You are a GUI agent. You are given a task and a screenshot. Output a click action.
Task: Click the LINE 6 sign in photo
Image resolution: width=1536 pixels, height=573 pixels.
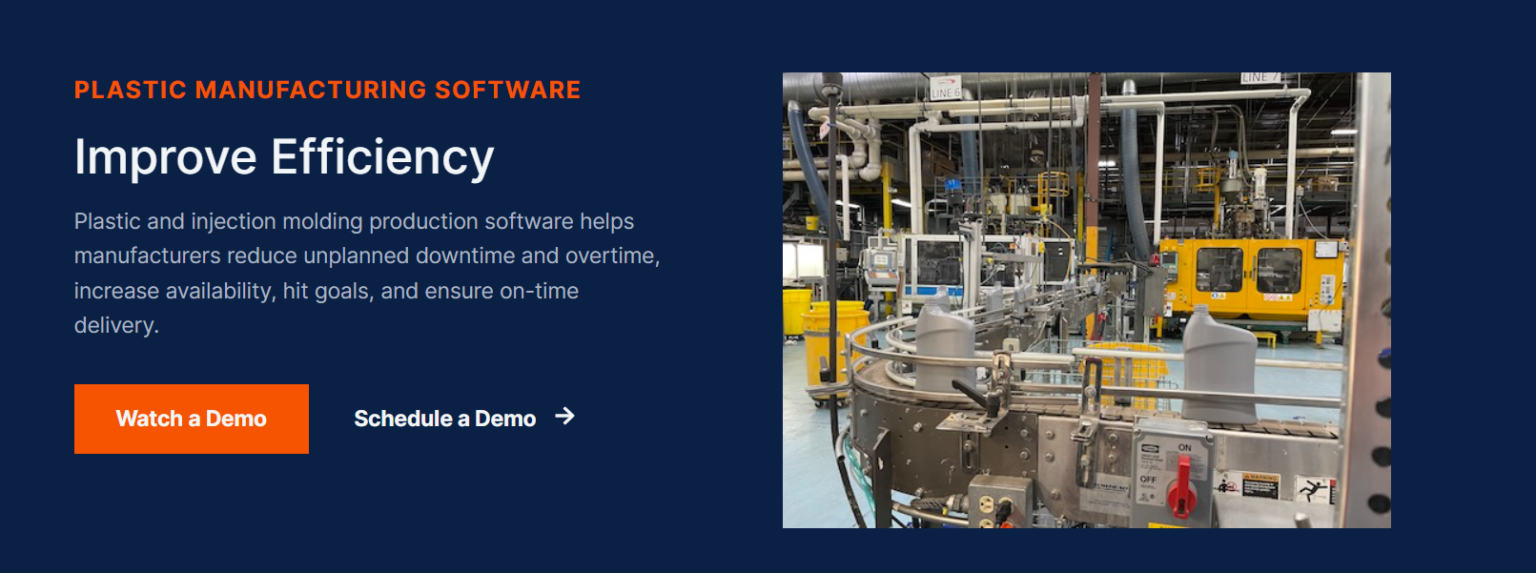(944, 88)
